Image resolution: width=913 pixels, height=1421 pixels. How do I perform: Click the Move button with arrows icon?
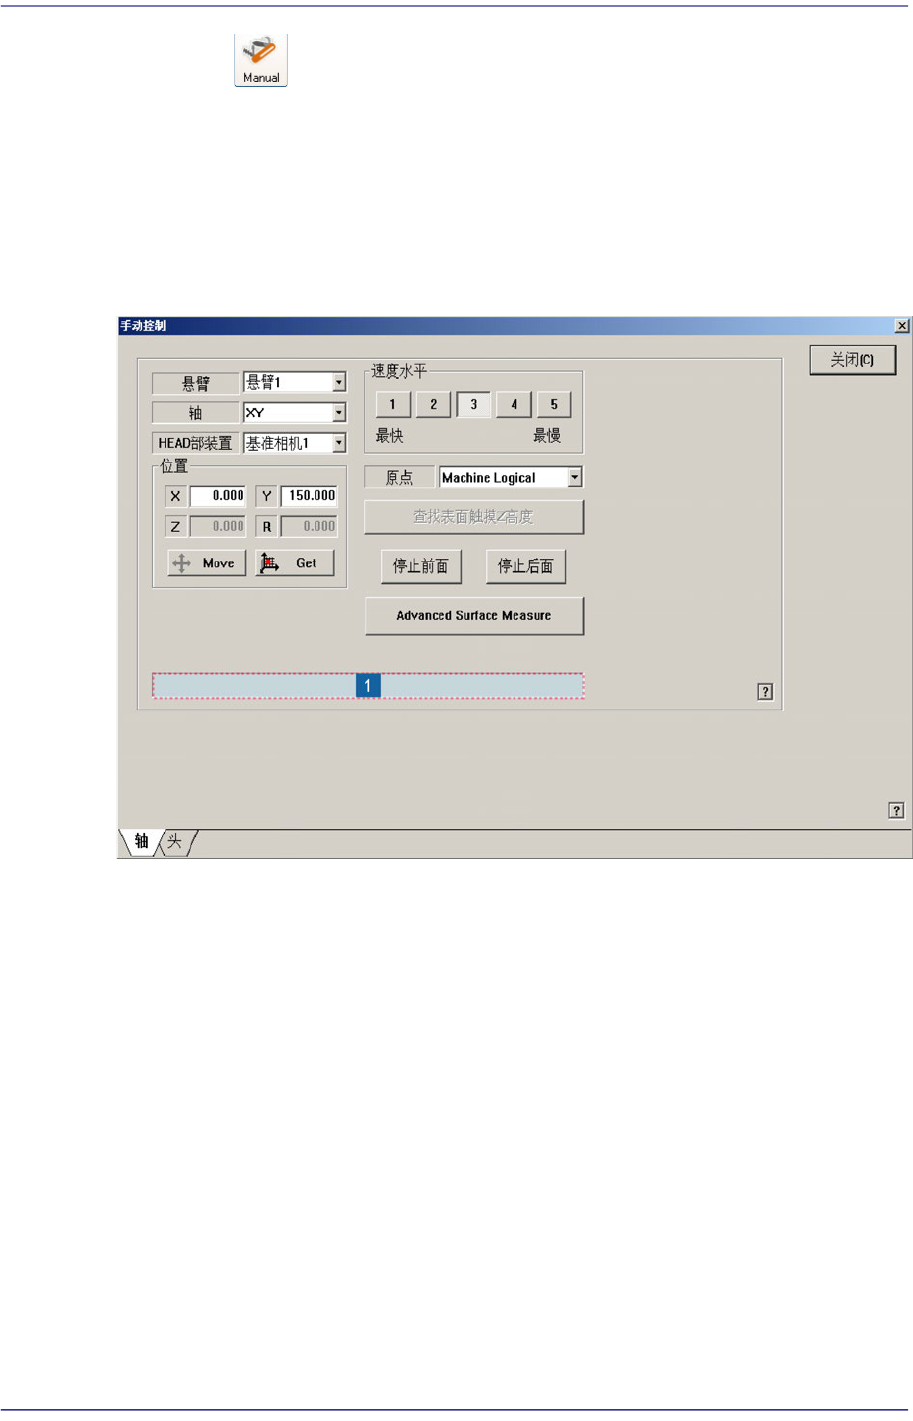pyautogui.click(x=207, y=563)
